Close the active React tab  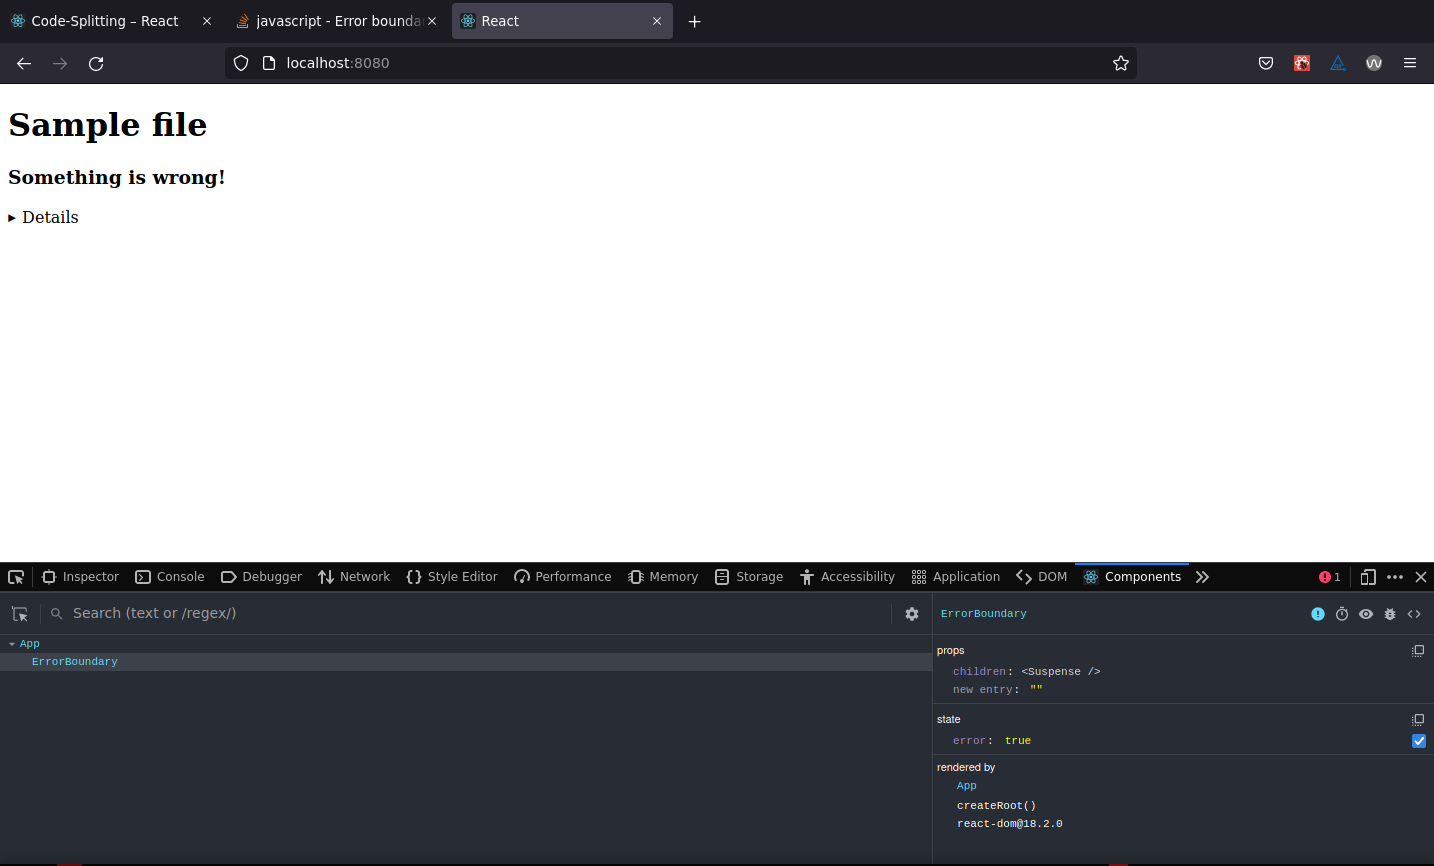pos(657,21)
